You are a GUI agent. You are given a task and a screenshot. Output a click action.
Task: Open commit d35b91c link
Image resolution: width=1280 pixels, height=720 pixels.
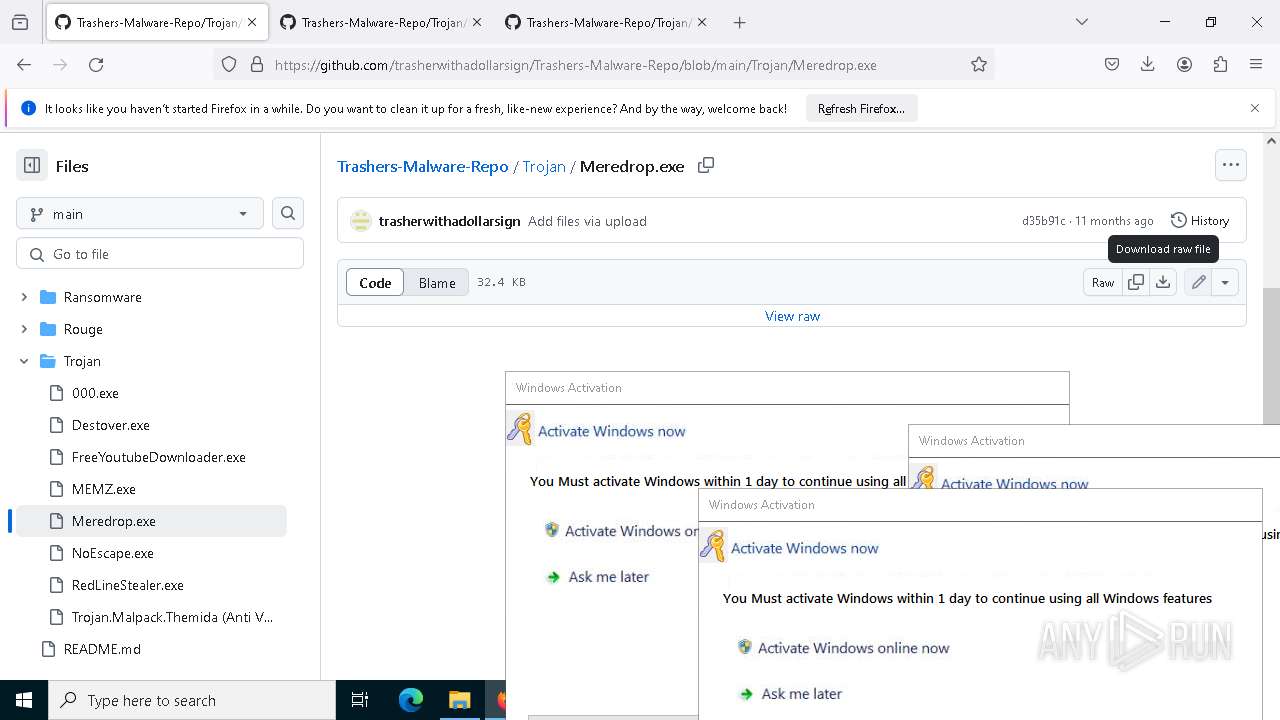[1043, 221]
